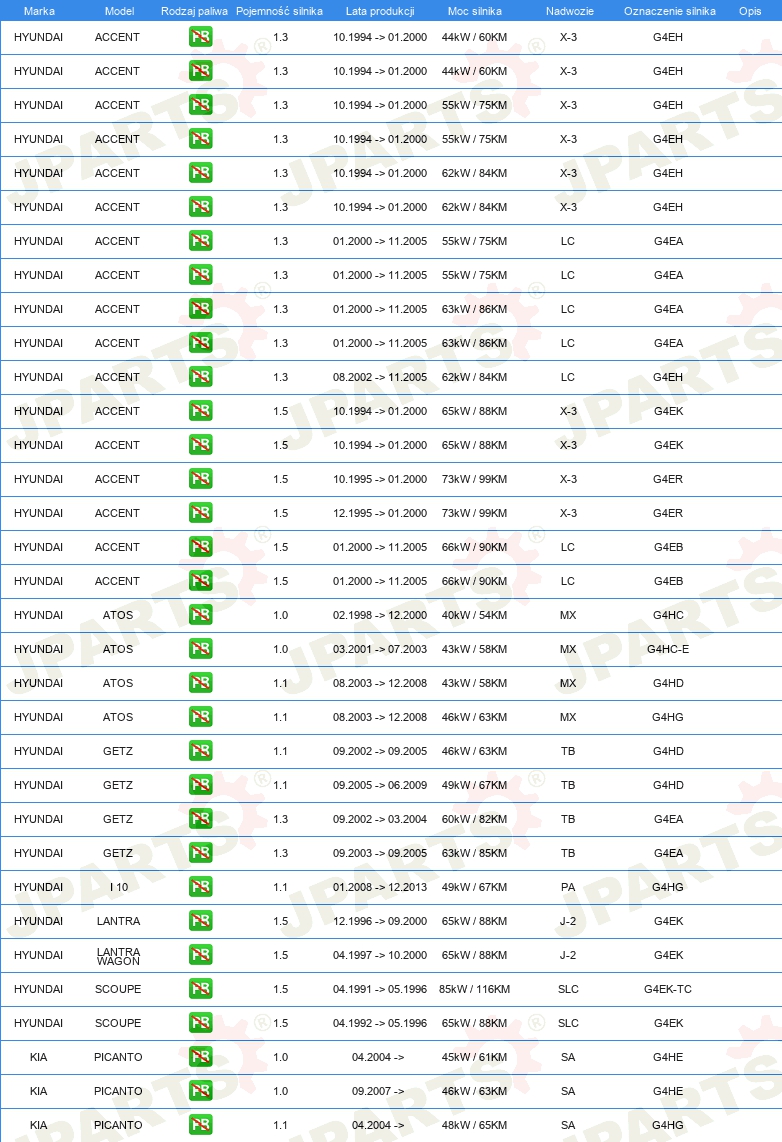Click fuel icon in HYUNDAI I 10 row
Screen dimensions: 782x1142
pos(201,886)
